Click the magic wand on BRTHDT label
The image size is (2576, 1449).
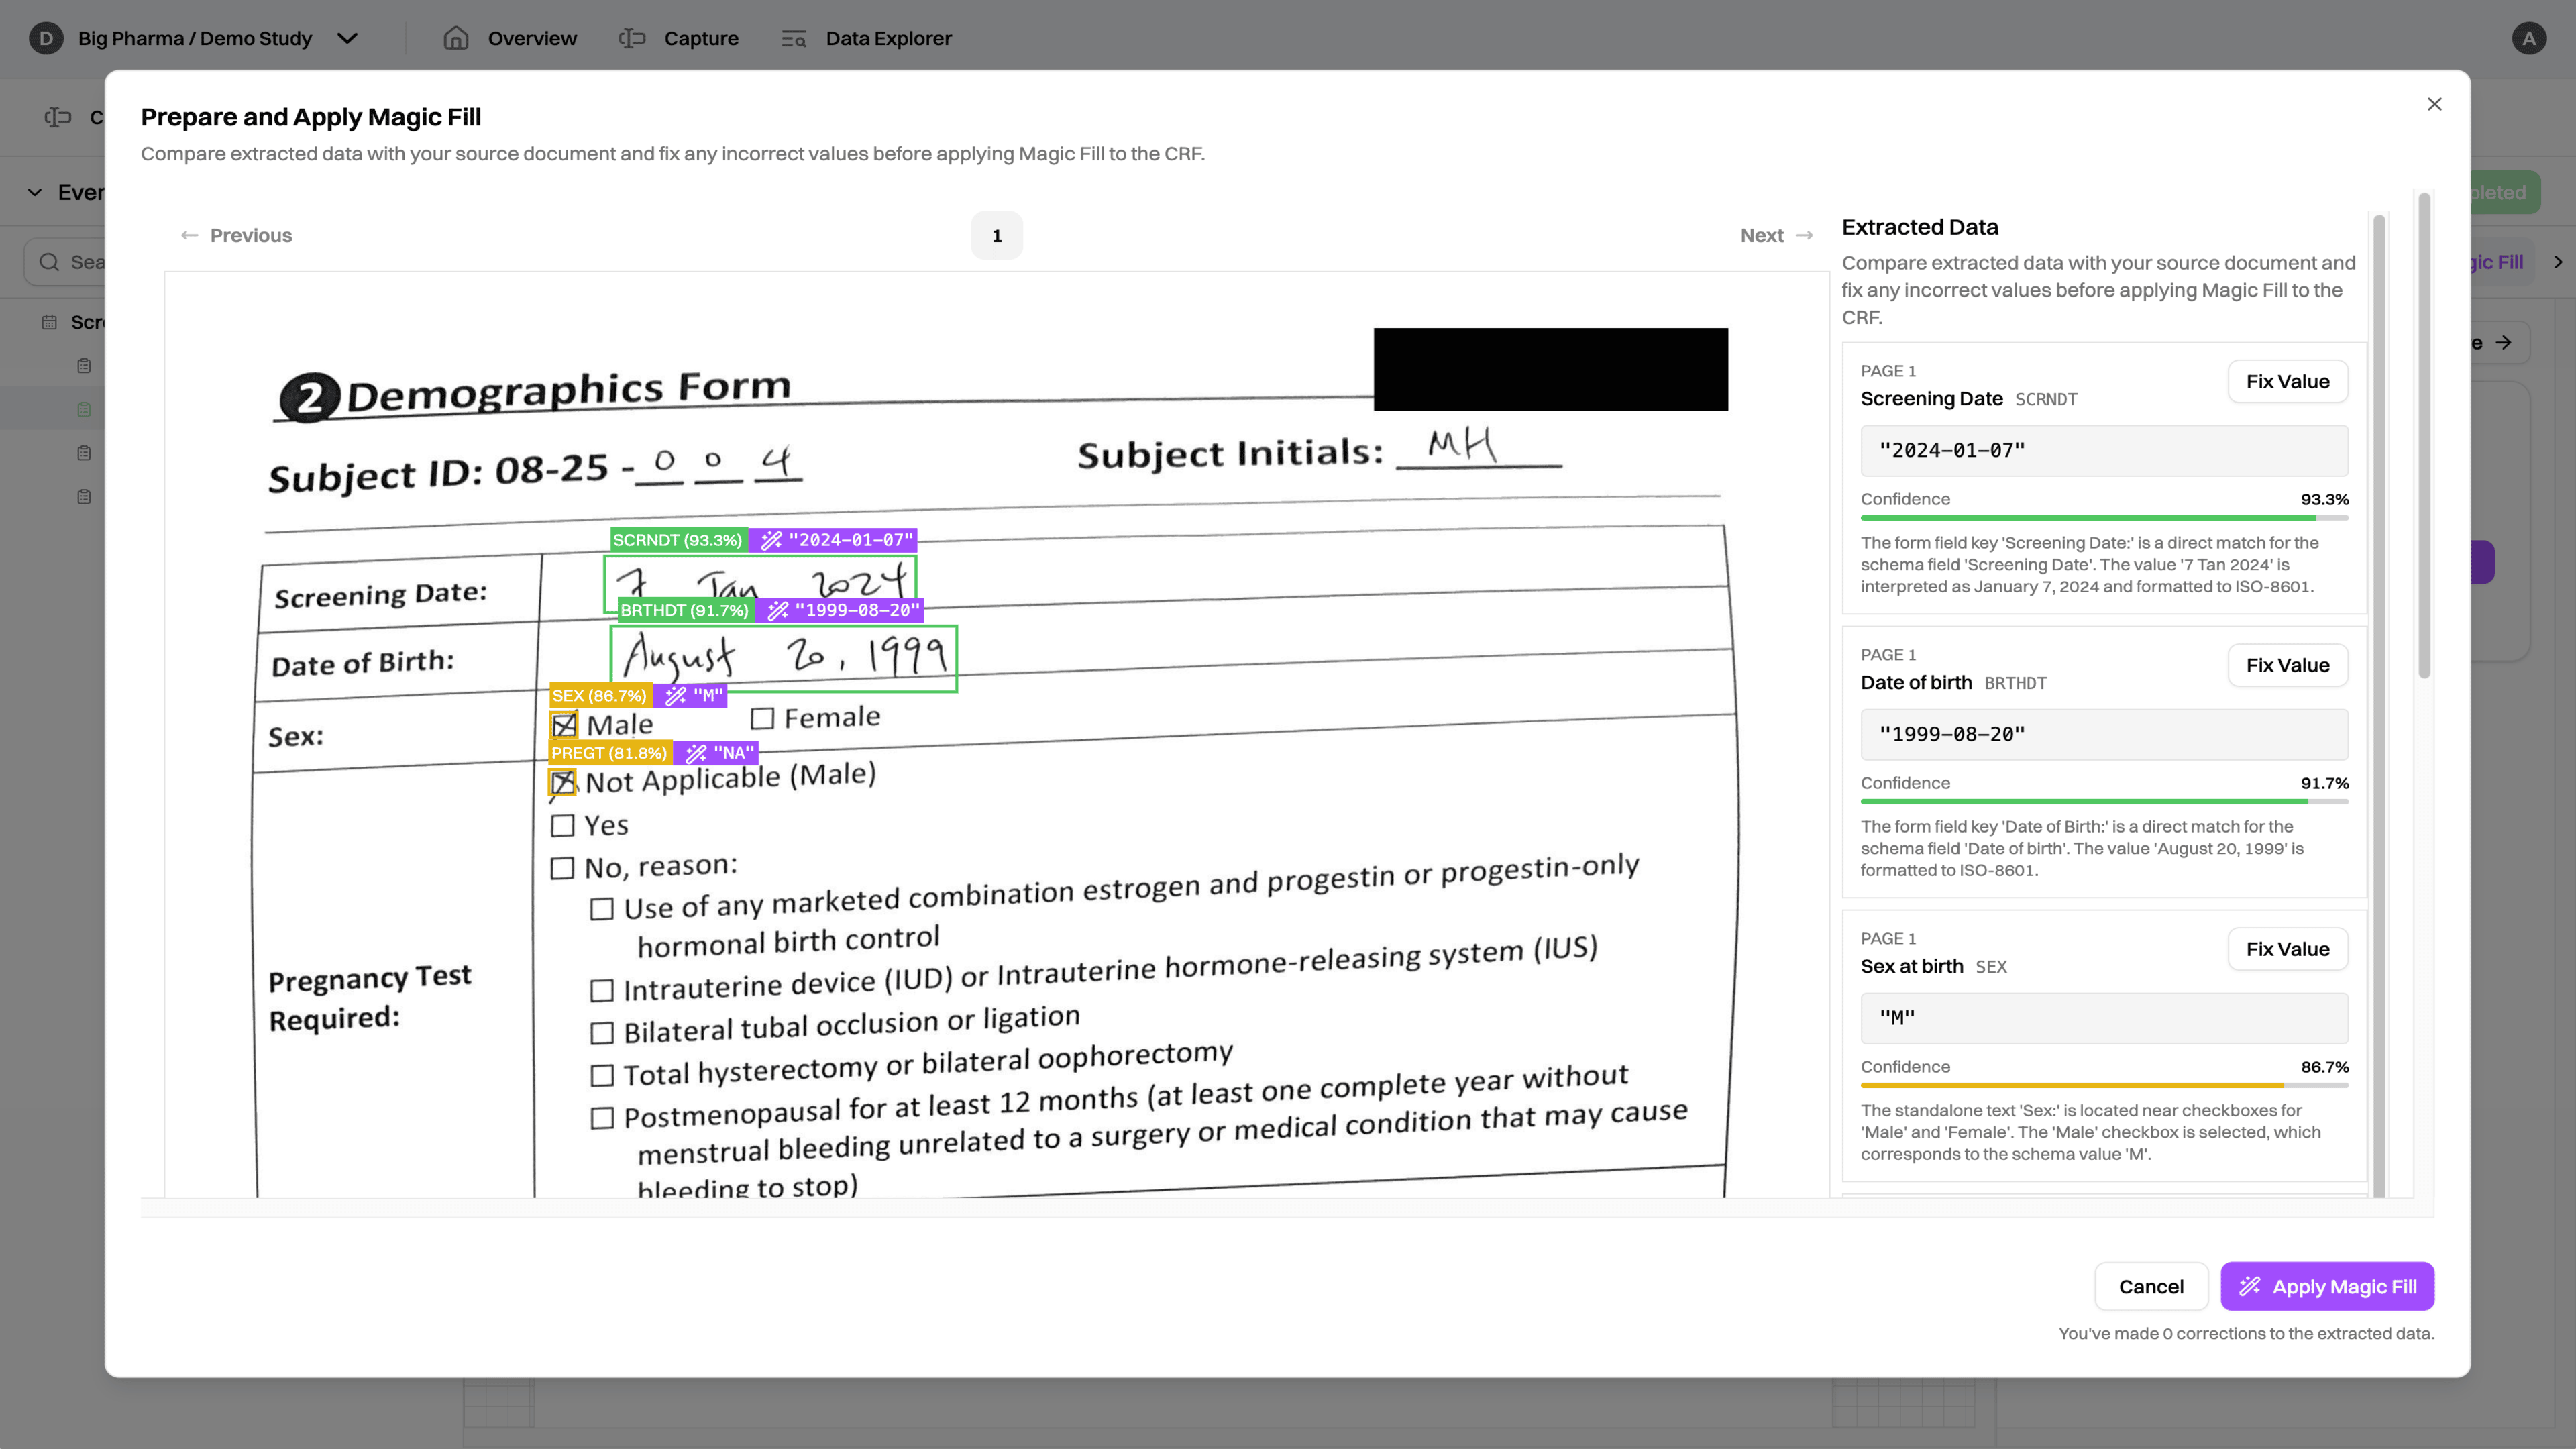click(x=778, y=610)
